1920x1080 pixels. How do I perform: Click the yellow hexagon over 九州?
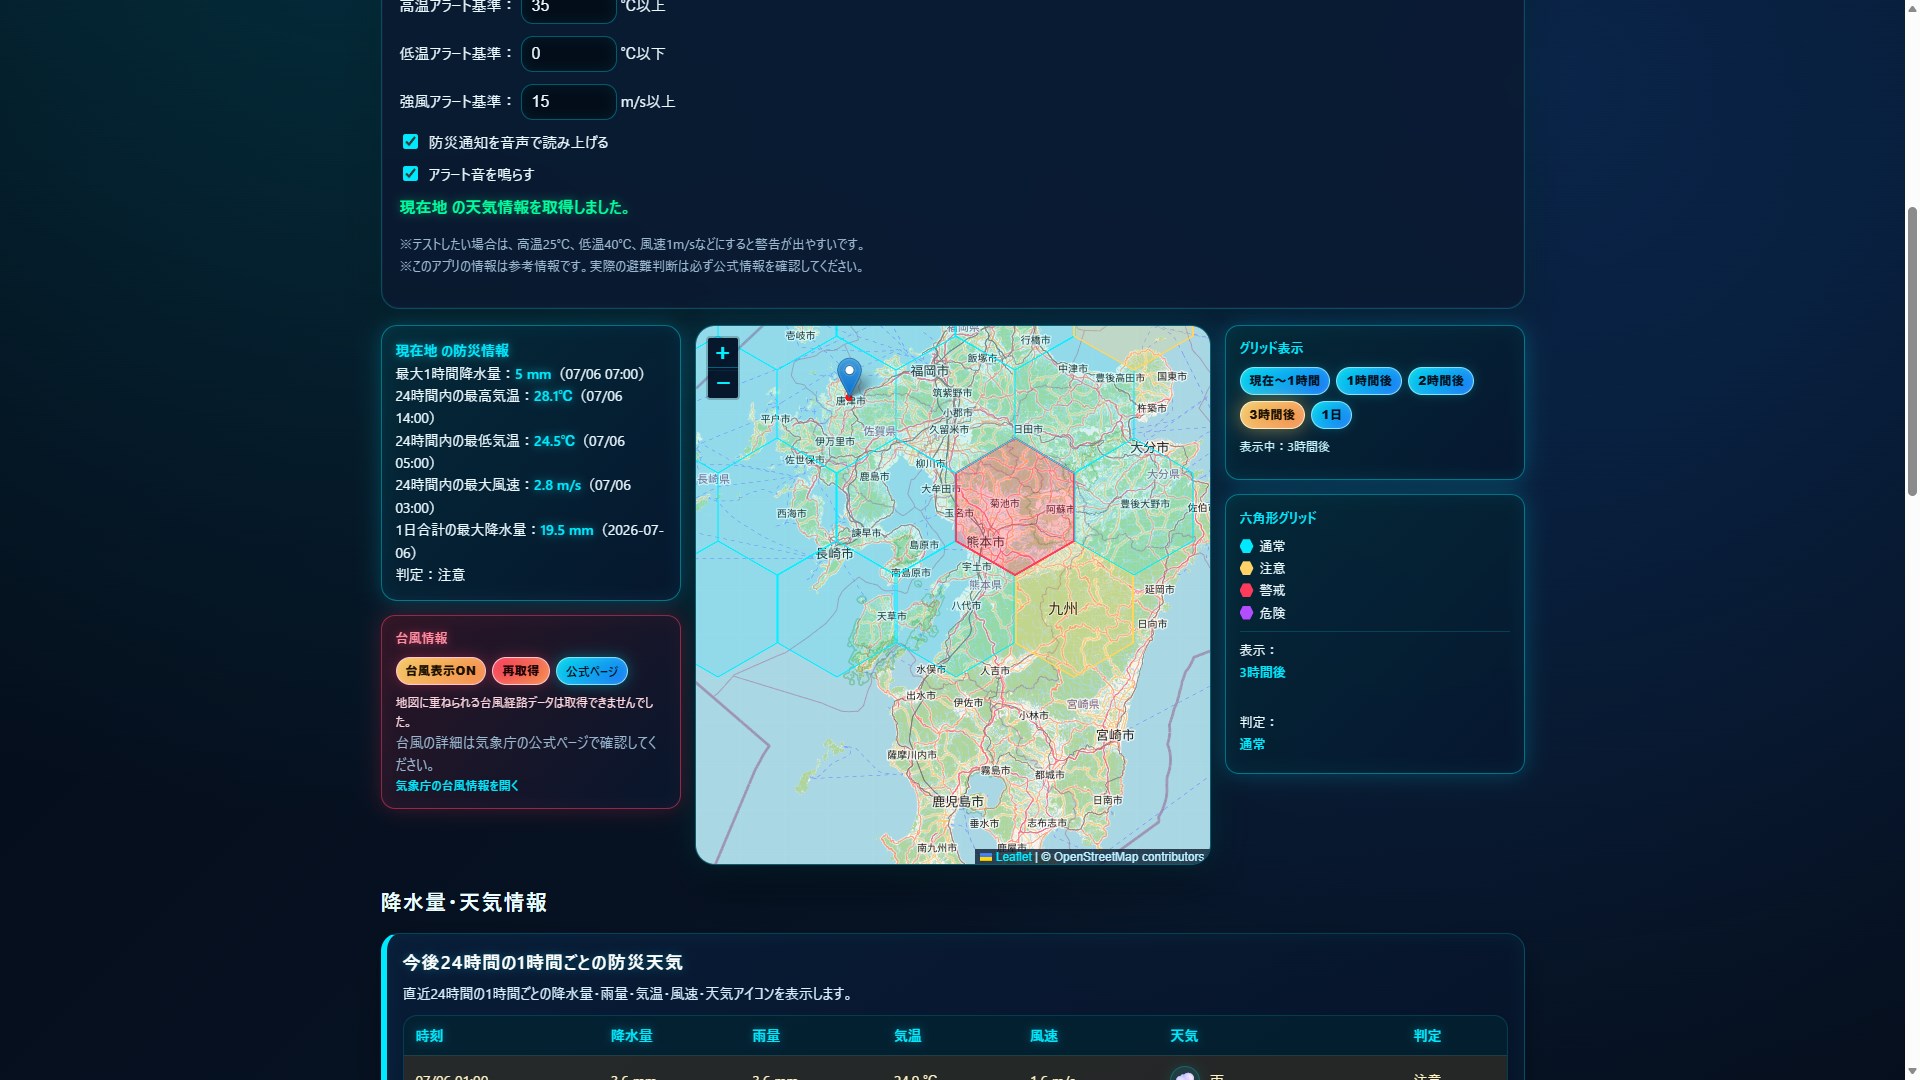point(1074,610)
